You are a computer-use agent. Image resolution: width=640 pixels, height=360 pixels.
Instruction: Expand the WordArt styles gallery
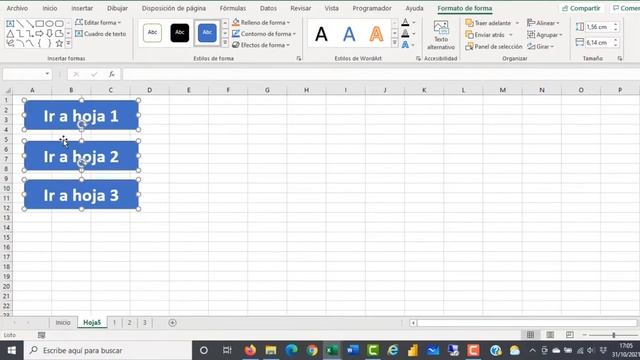point(394,43)
